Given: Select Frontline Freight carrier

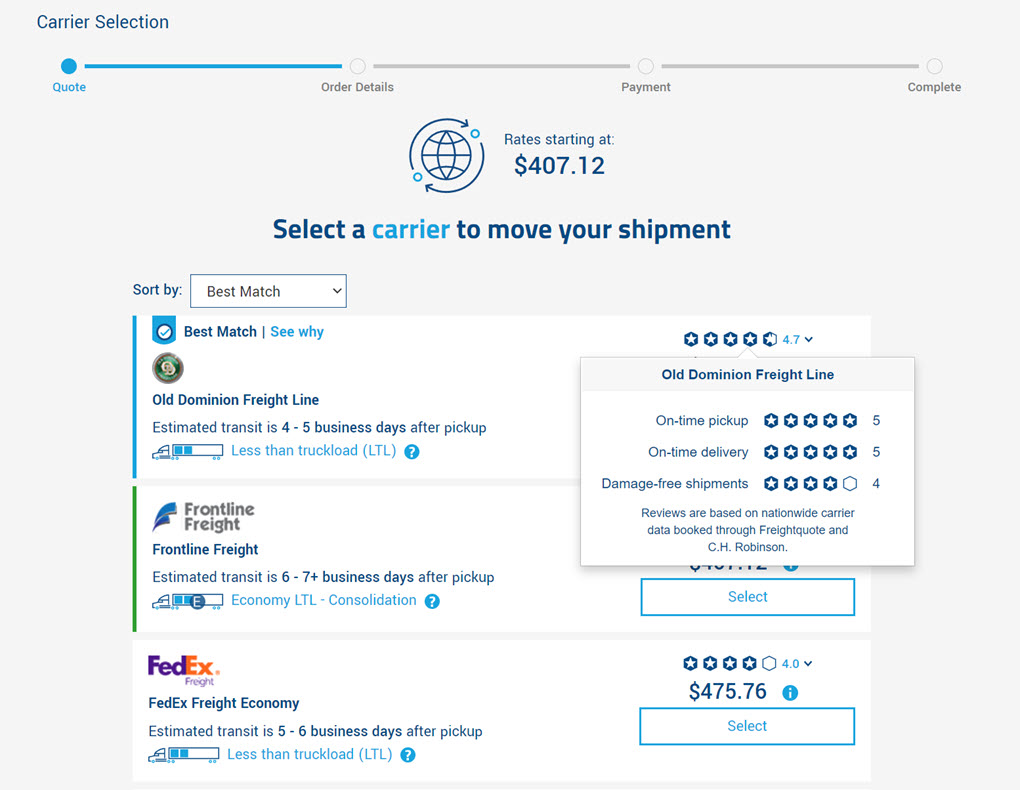Looking at the screenshot, I should 747,597.
